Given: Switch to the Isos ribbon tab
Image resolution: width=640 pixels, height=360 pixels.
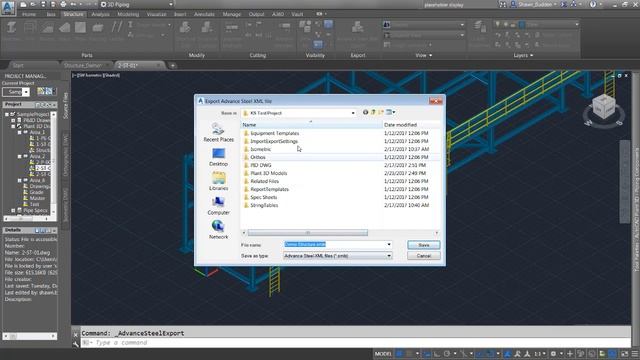Looking at the screenshot, I should [x=51, y=14].
